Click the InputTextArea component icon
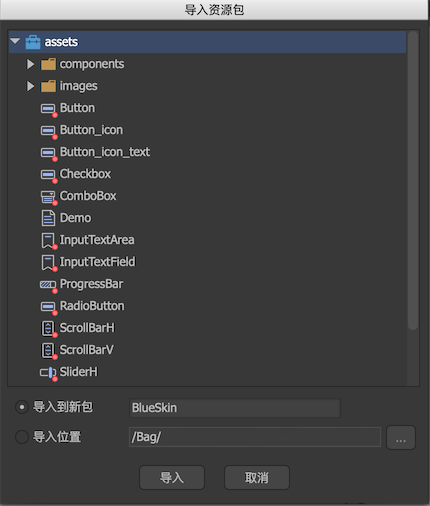Screen dimensions: 430x506 coord(49,241)
